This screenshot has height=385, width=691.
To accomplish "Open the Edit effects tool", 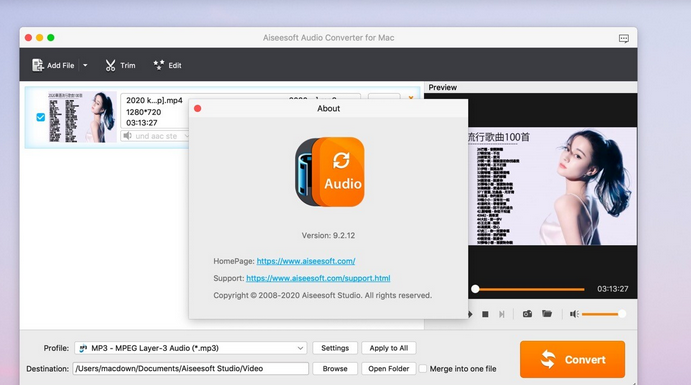I will (167, 65).
